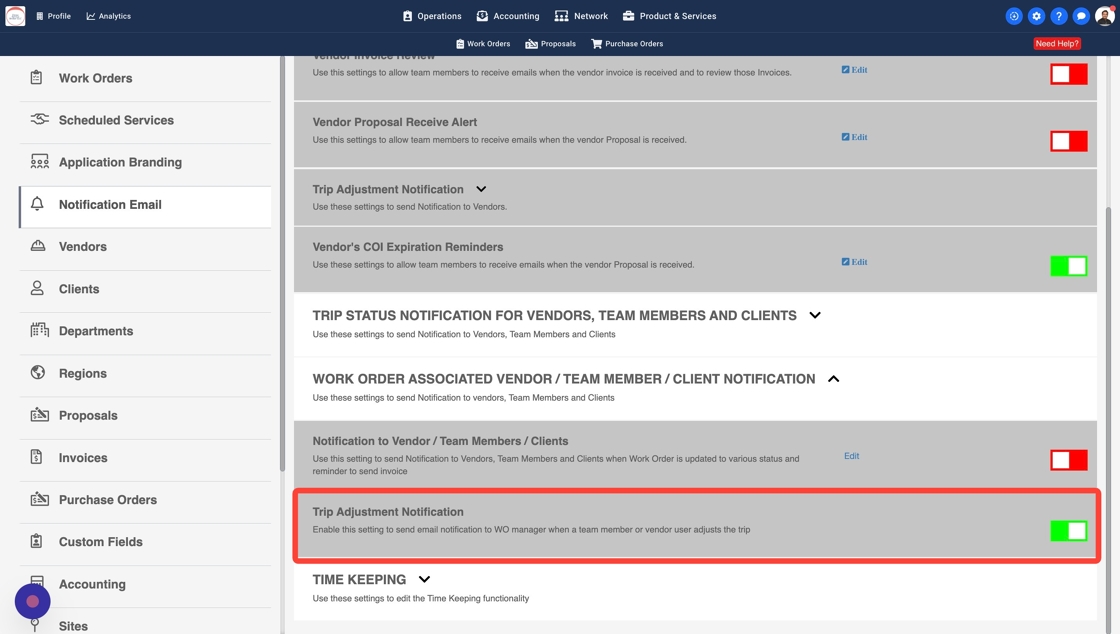Click the Vendor's COI Expiration Reminders title

(x=408, y=247)
